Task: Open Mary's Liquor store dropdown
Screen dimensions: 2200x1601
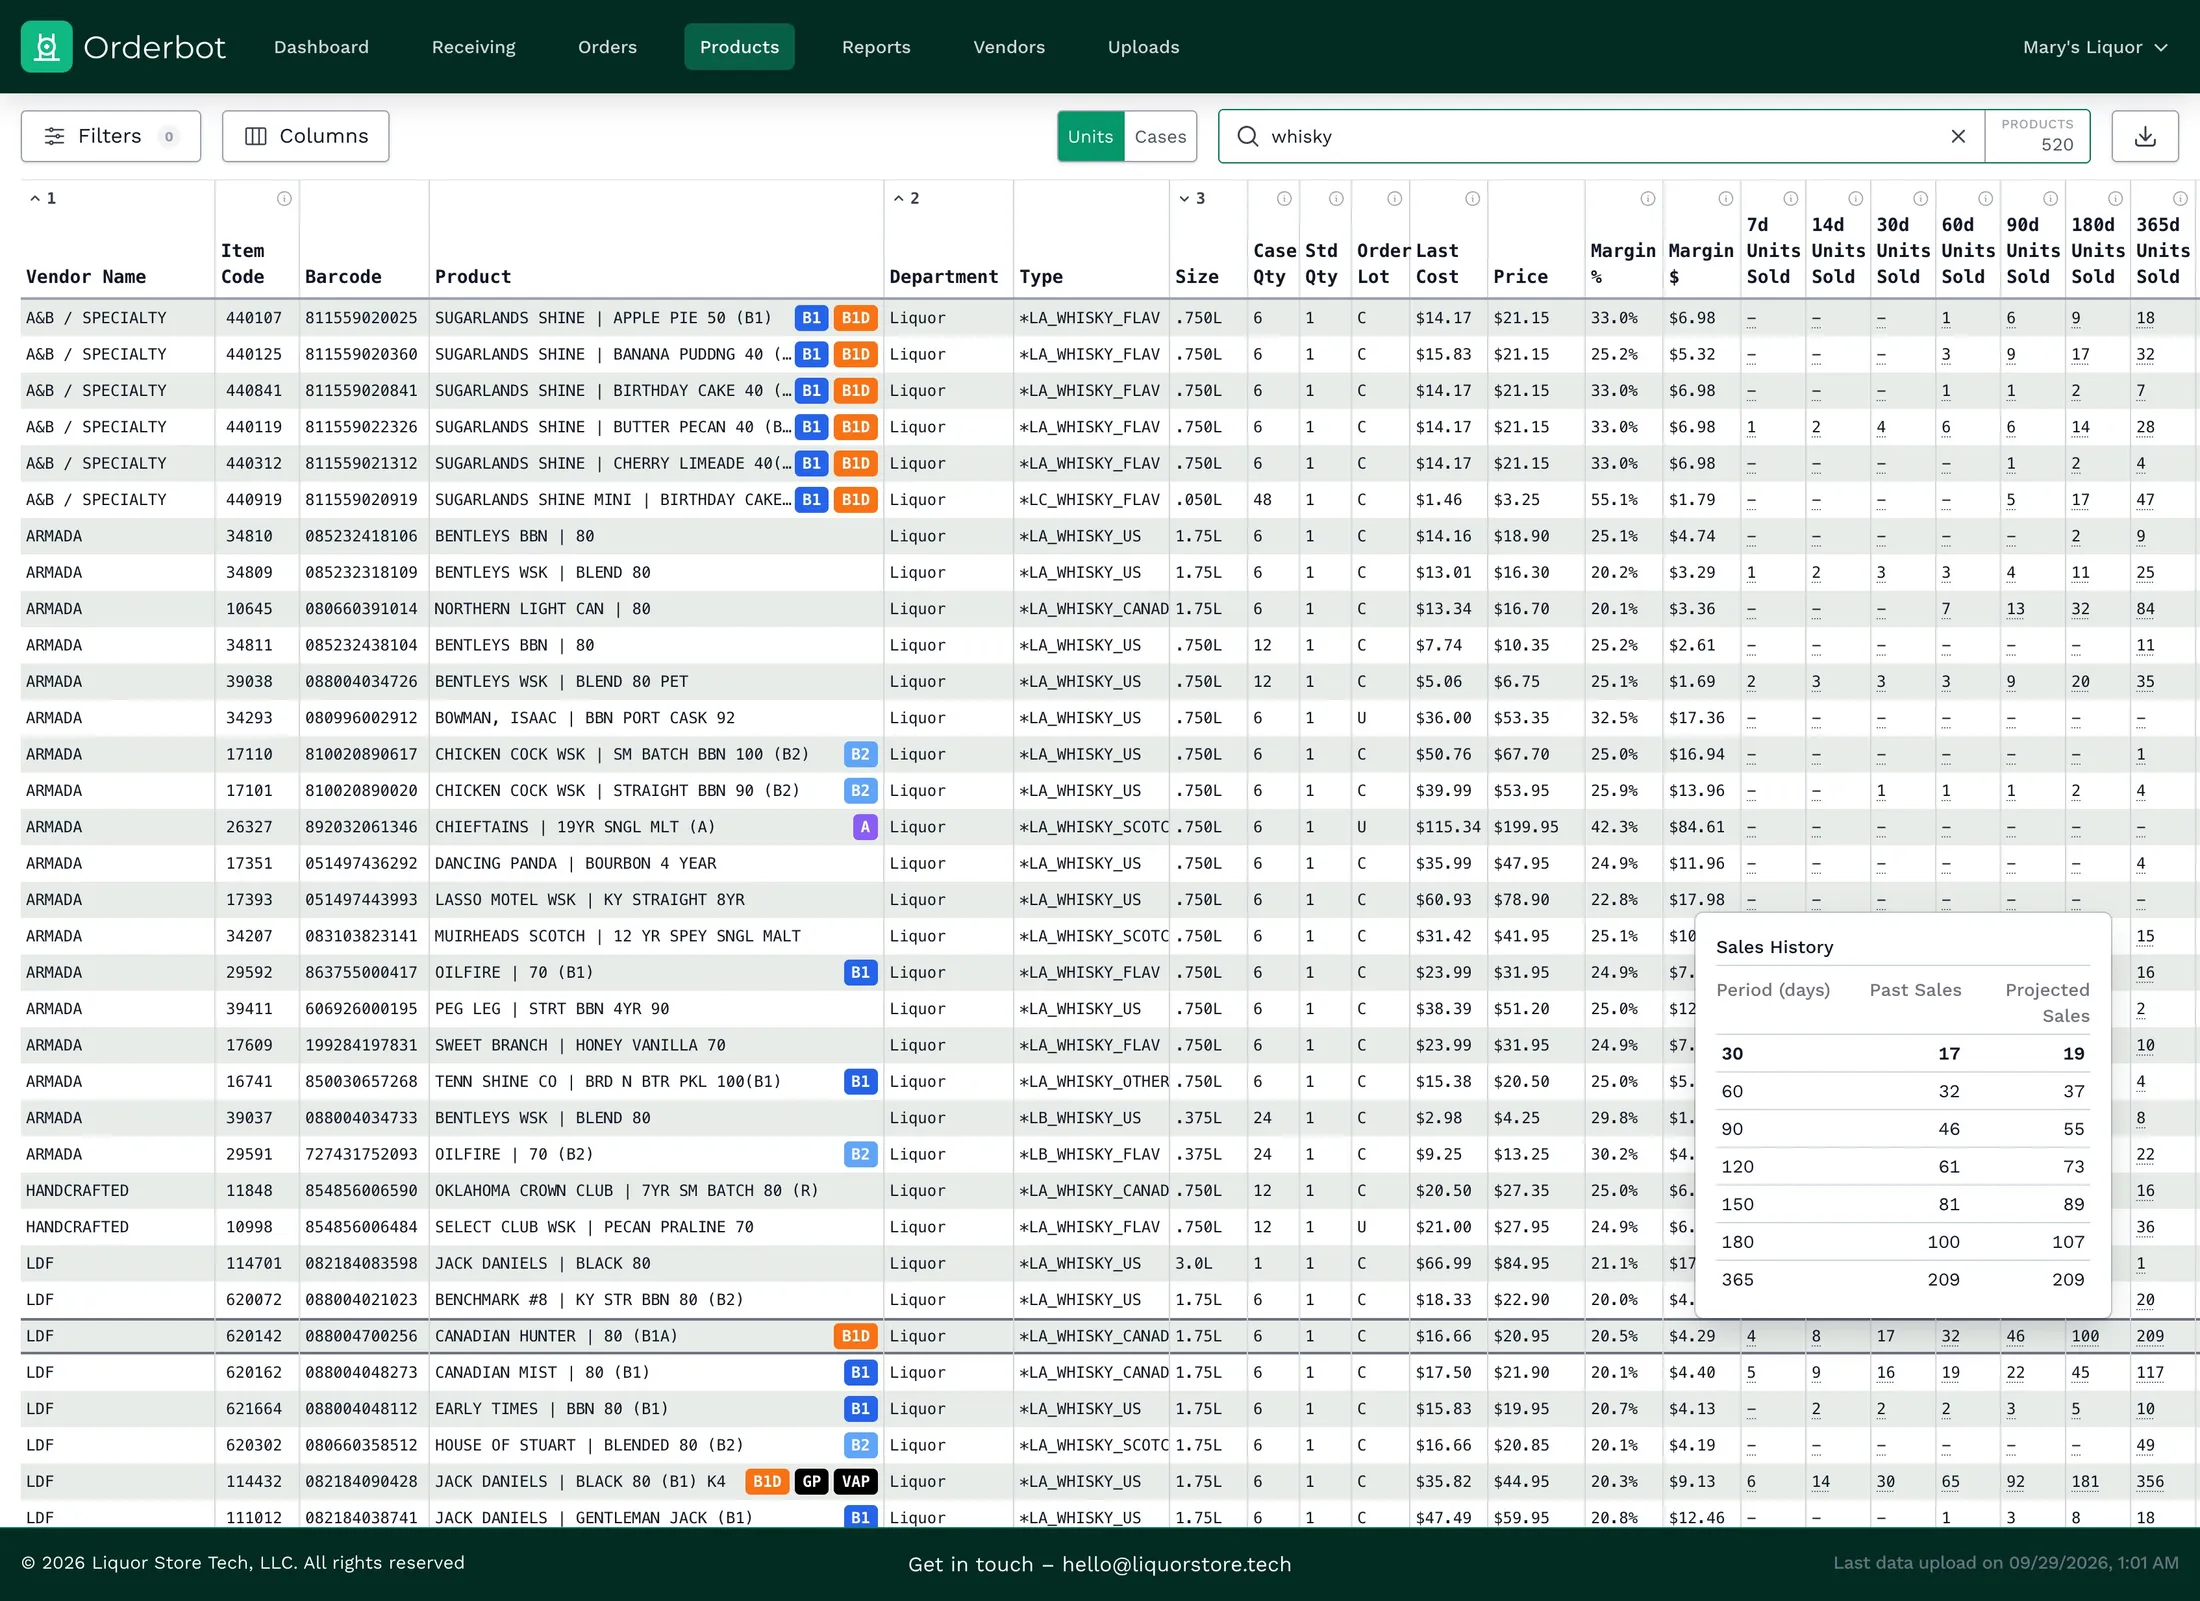Action: tap(2095, 47)
